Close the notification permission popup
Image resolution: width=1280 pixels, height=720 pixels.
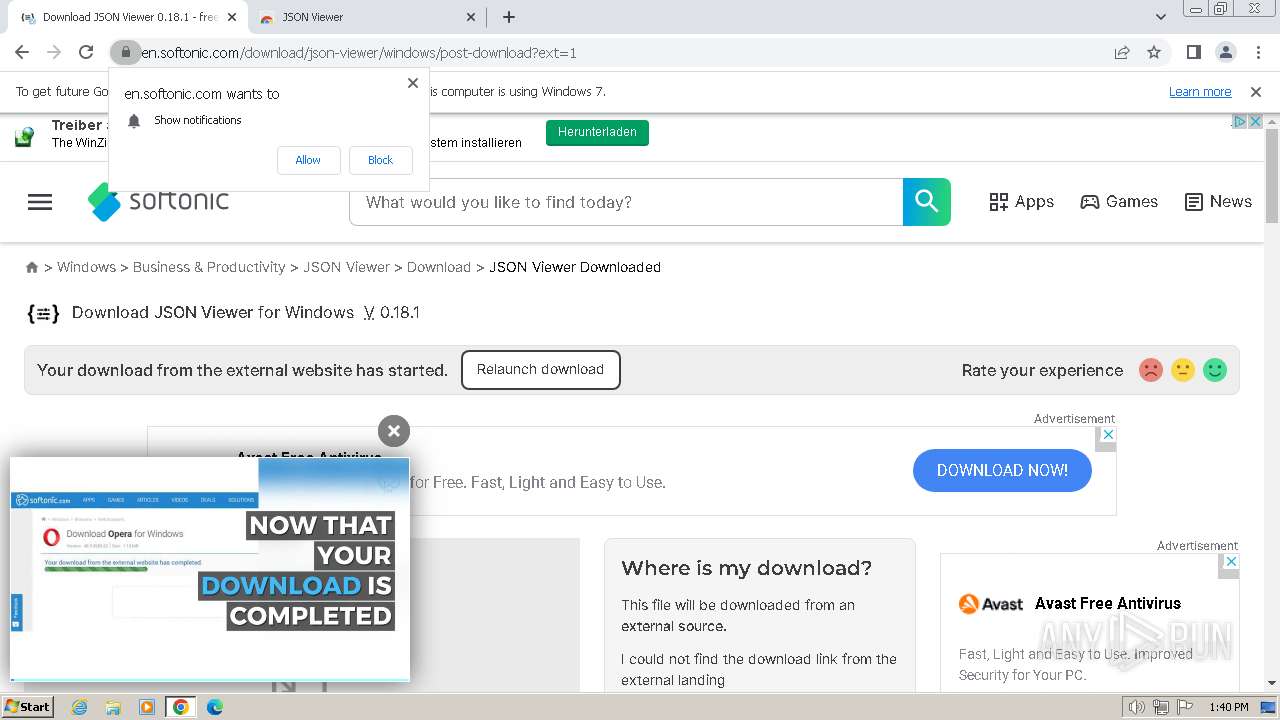point(413,83)
